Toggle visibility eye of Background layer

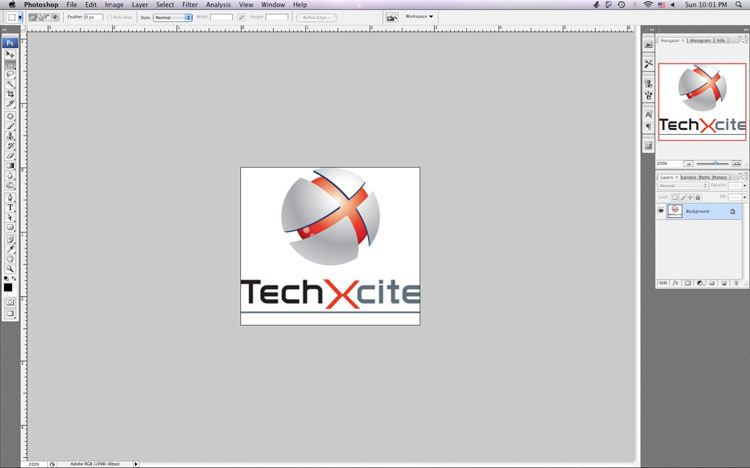pyautogui.click(x=661, y=211)
